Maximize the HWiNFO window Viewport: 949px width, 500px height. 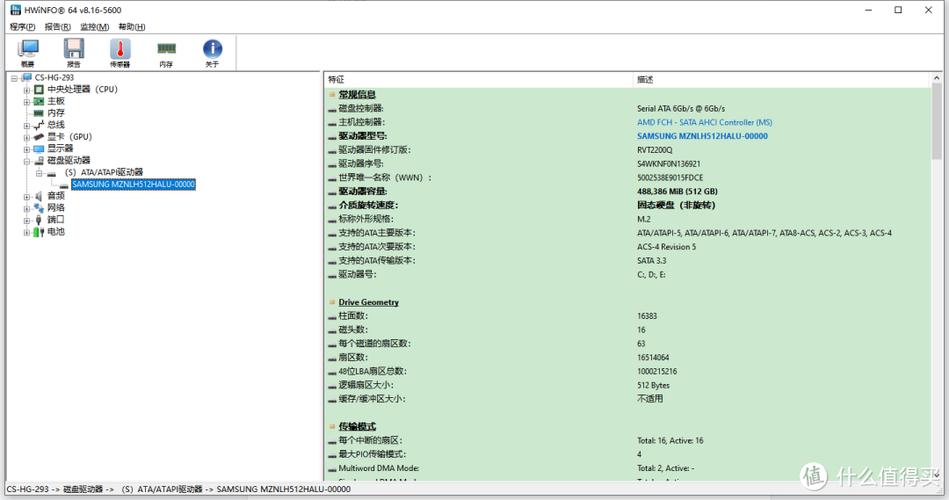(898, 10)
